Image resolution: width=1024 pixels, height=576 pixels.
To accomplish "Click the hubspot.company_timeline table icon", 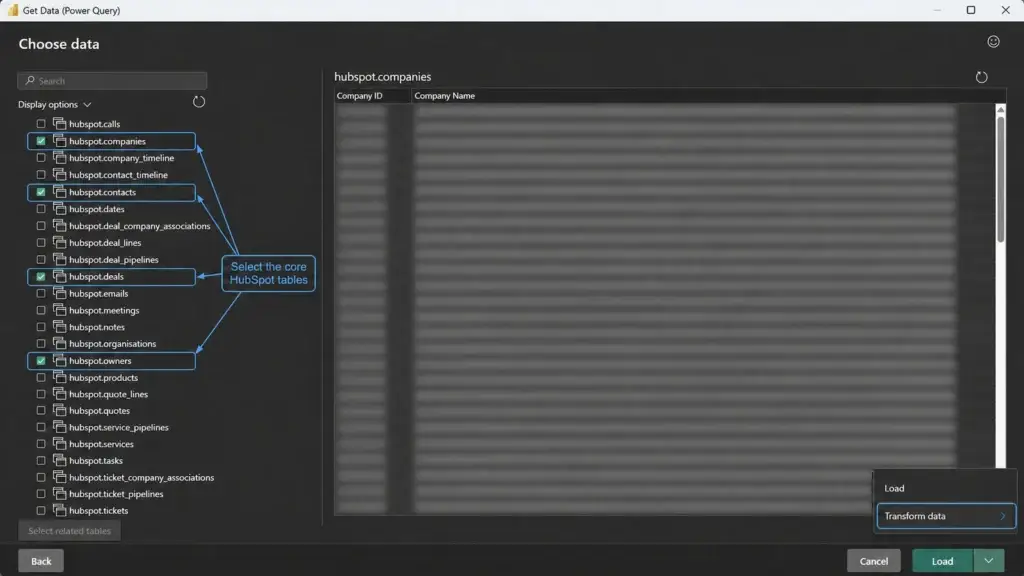I will (x=59, y=158).
